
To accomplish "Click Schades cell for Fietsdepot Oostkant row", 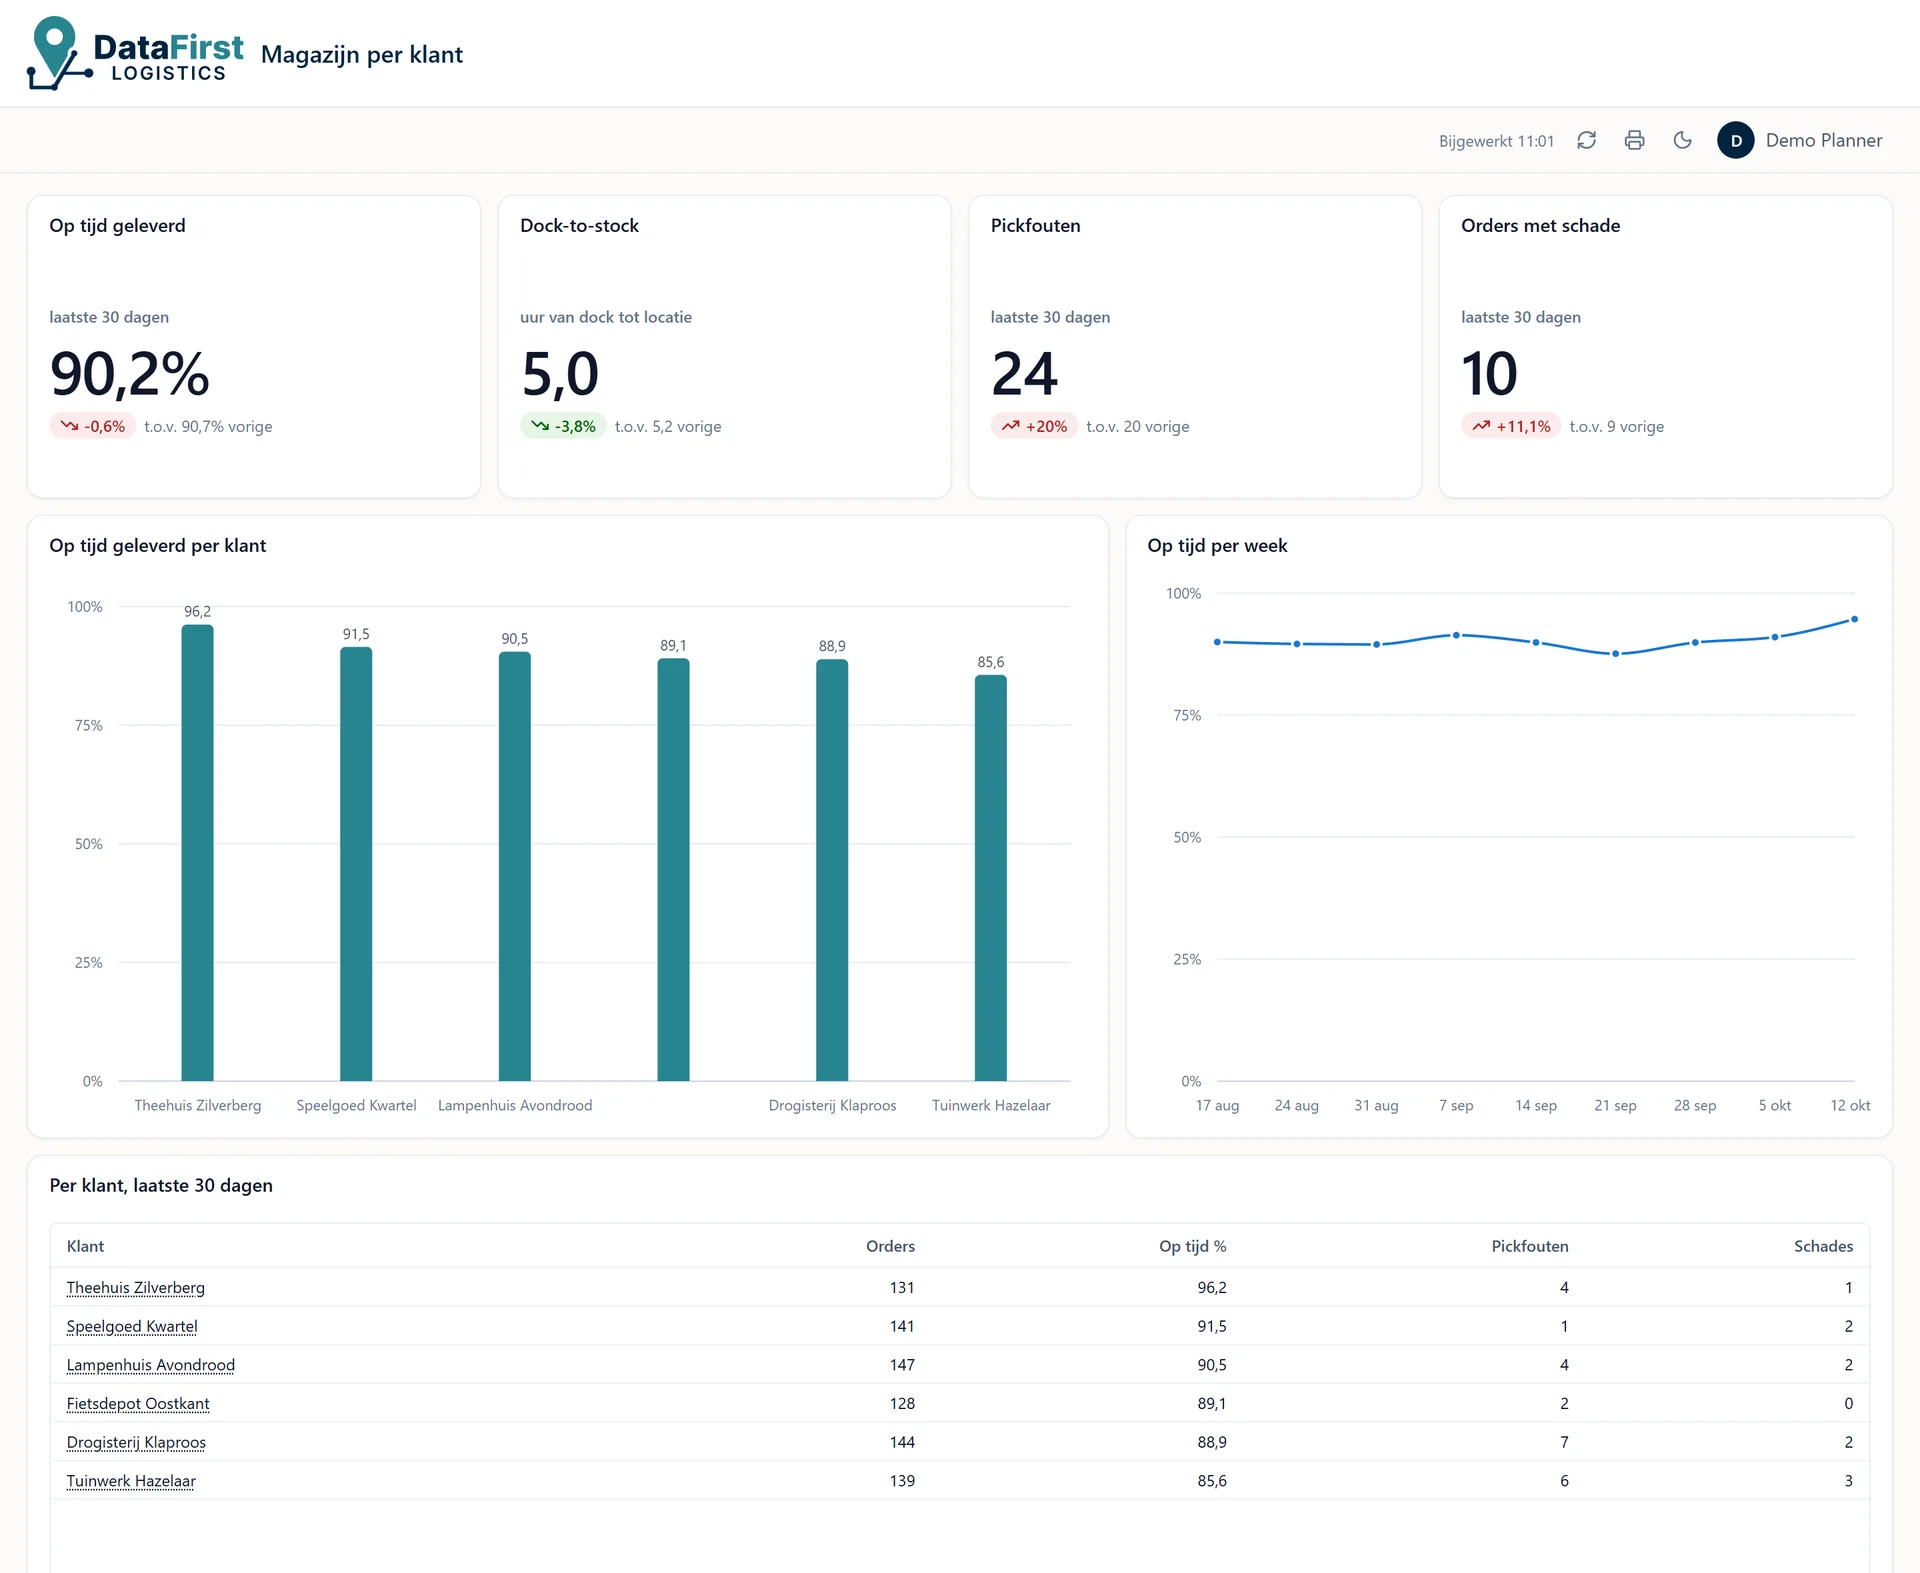I will pyautogui.click(x=1848, y=1403).
